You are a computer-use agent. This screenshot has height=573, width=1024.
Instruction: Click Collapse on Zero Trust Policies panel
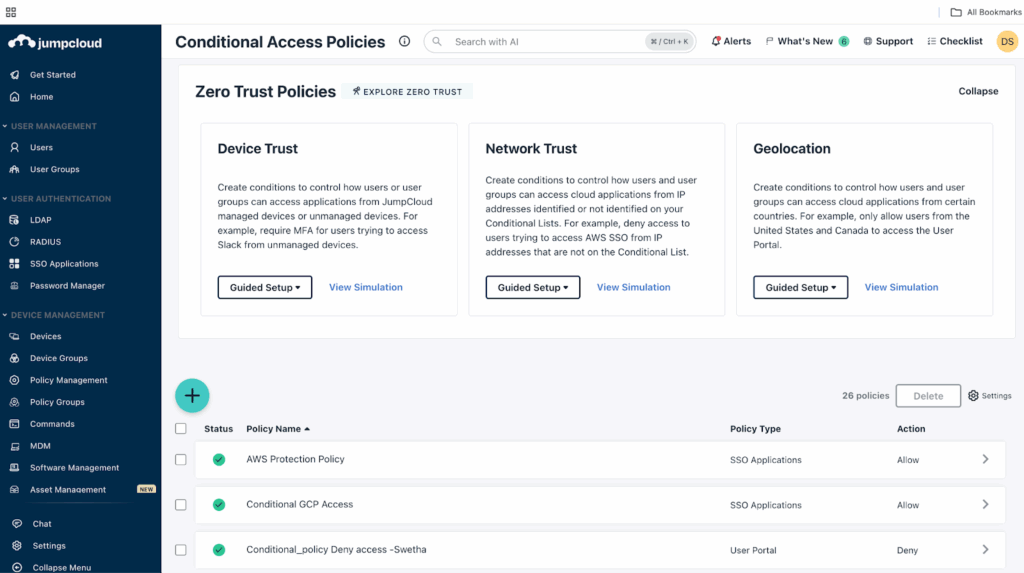click(x=978, y=91)
